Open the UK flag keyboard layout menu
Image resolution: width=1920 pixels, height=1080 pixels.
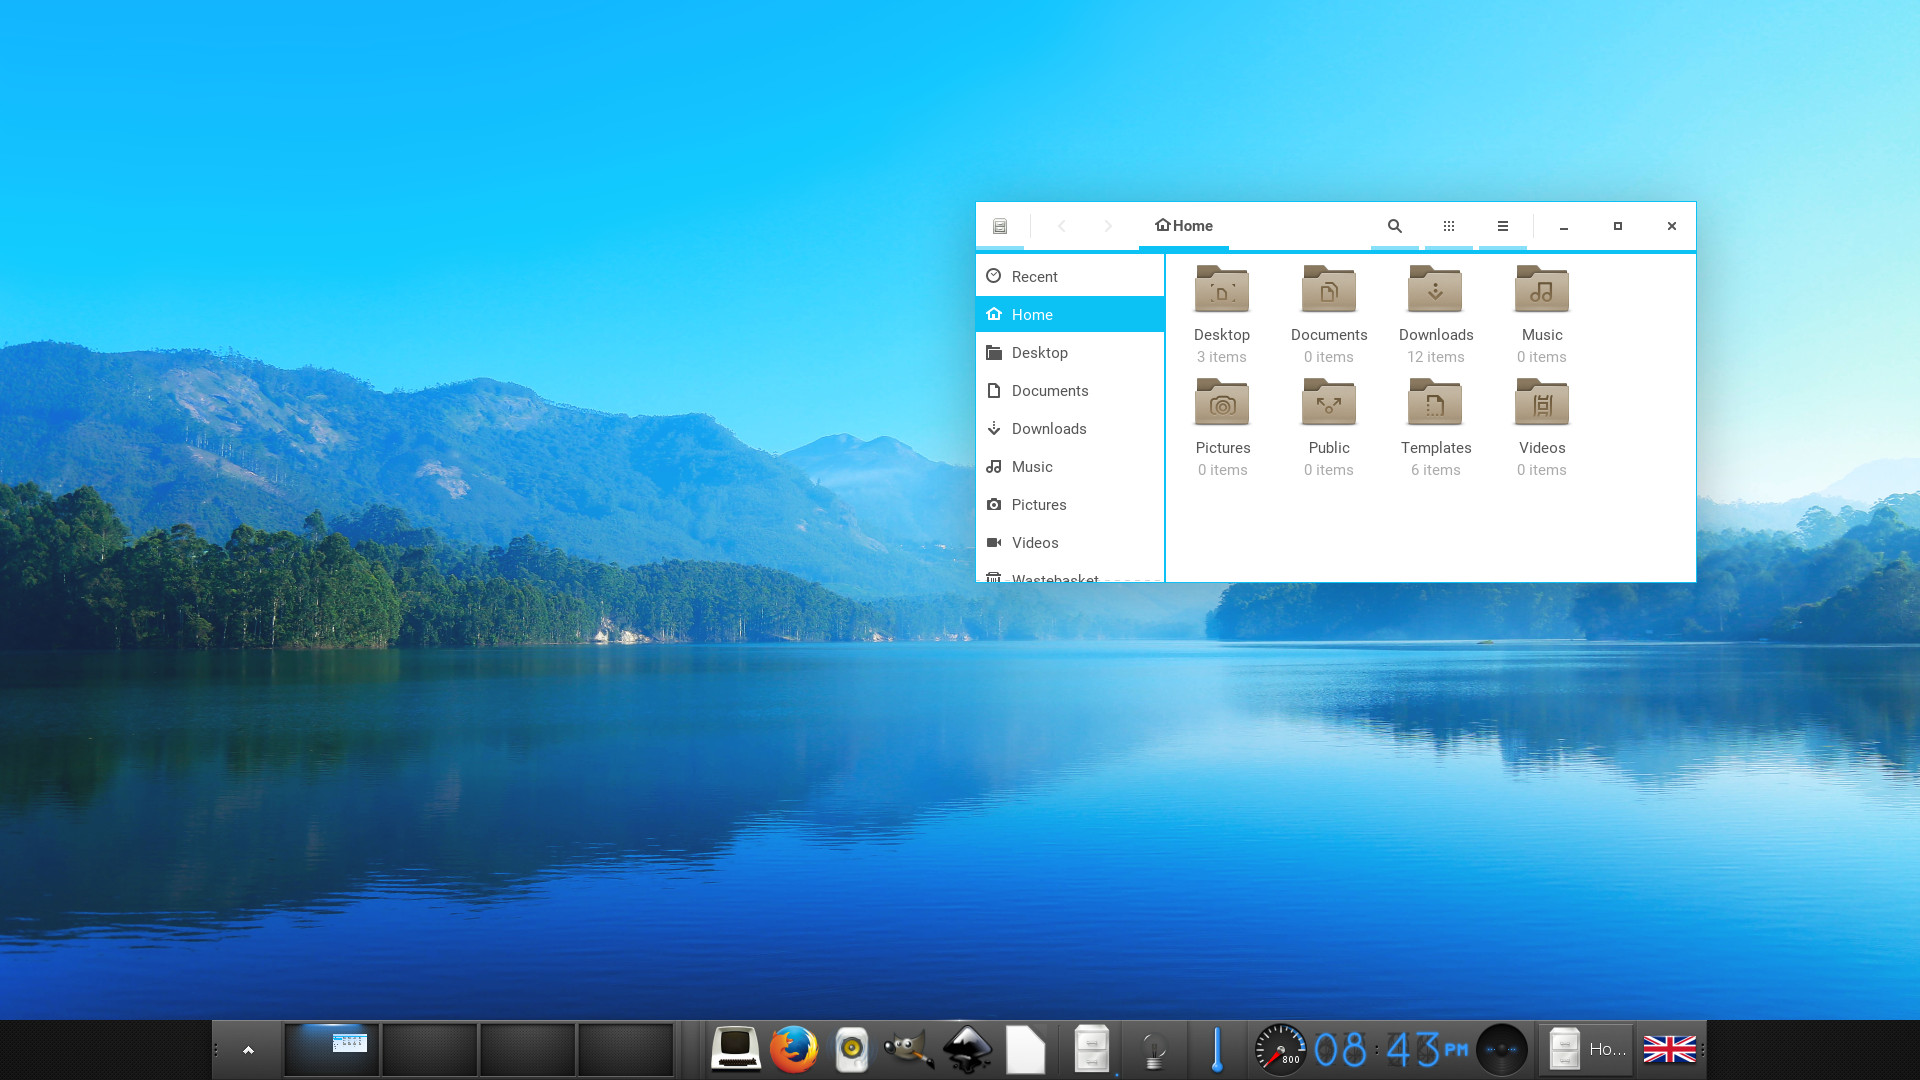1669,1050
